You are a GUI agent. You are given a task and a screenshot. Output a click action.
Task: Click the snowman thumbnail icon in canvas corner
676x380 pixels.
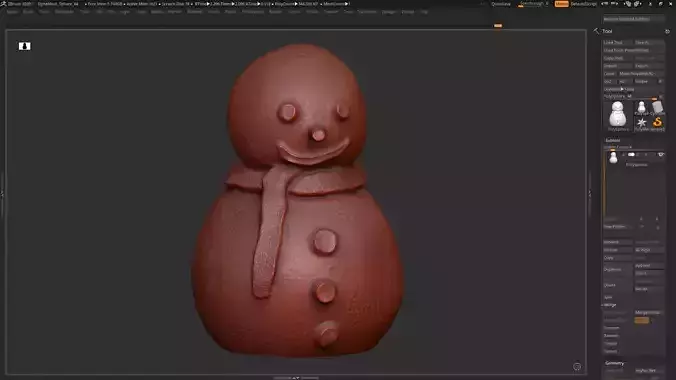tap(25, 46)
